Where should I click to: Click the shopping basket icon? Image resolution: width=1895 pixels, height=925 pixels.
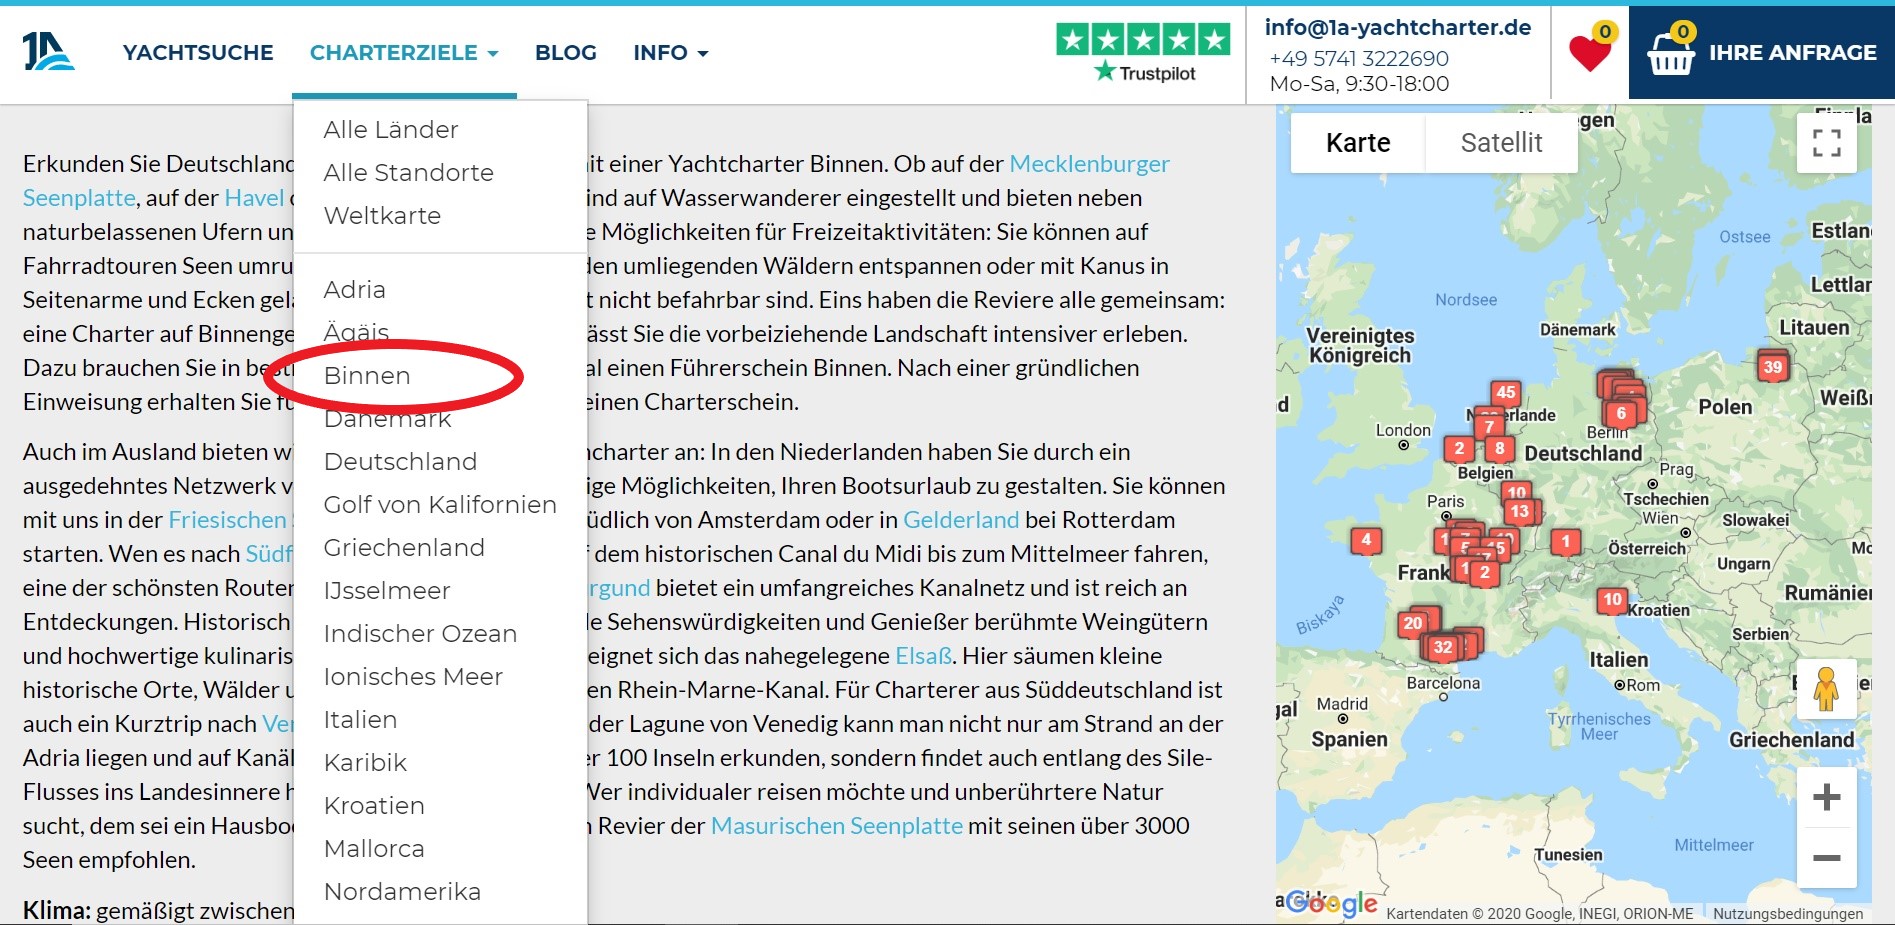1670,53
